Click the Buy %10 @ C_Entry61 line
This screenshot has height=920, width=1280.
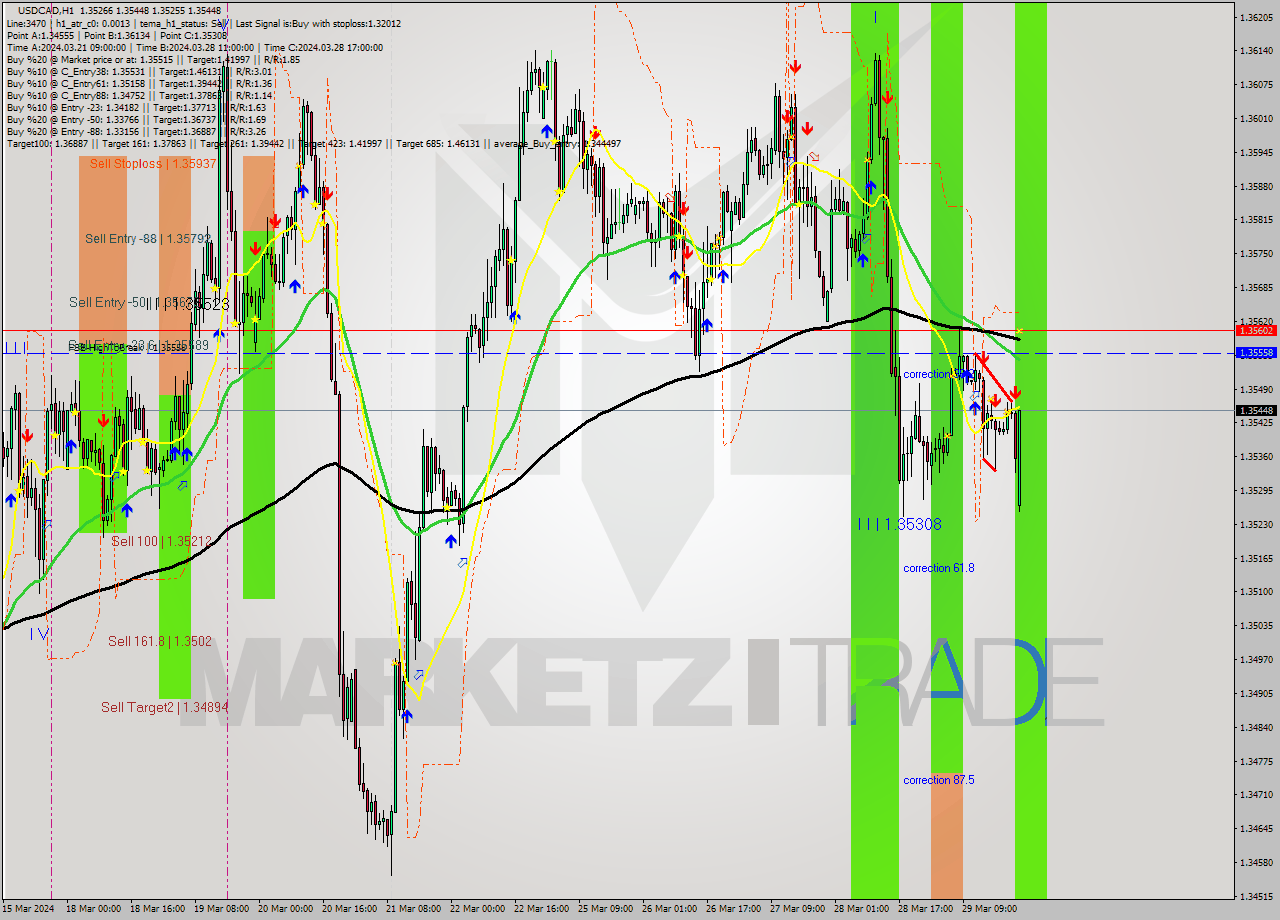pos(139,83)
